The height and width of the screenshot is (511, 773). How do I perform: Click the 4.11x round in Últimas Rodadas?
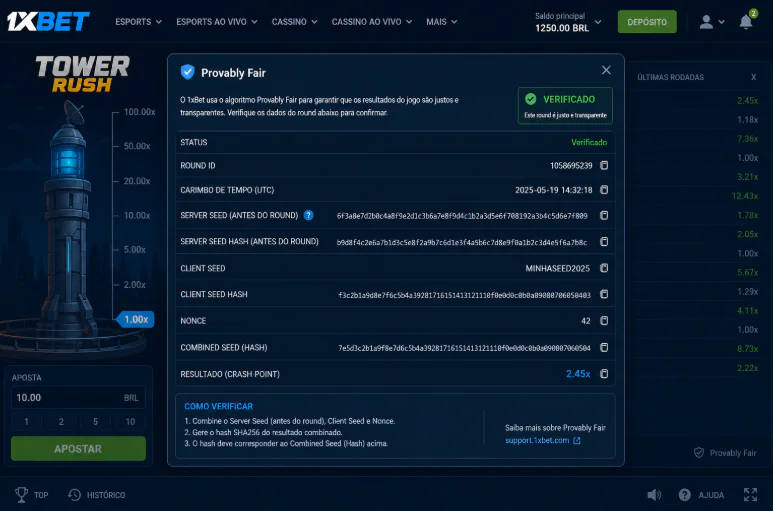click(747, 311)
